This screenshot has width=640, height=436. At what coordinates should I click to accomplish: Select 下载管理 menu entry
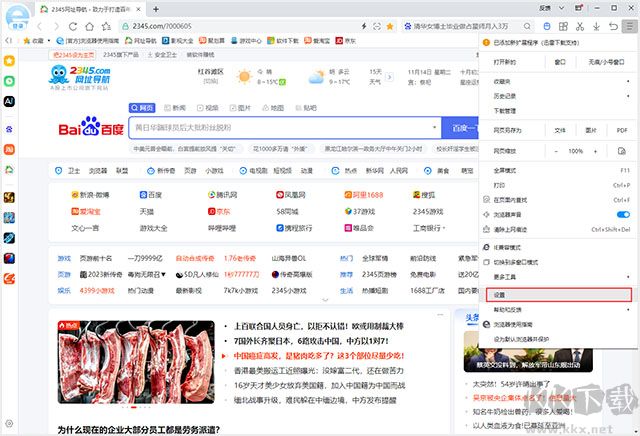coord(505,111)
